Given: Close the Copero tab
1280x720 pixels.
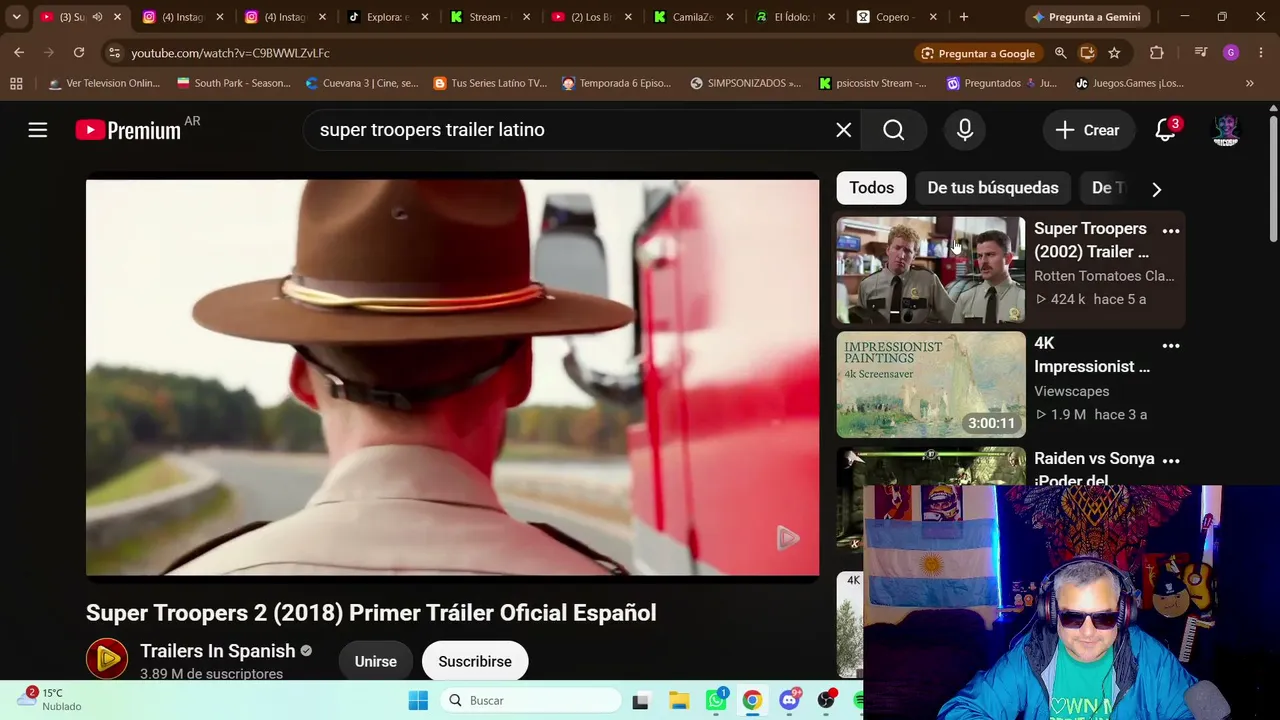Looking at the screenshot, I should (x=933, y=17).
